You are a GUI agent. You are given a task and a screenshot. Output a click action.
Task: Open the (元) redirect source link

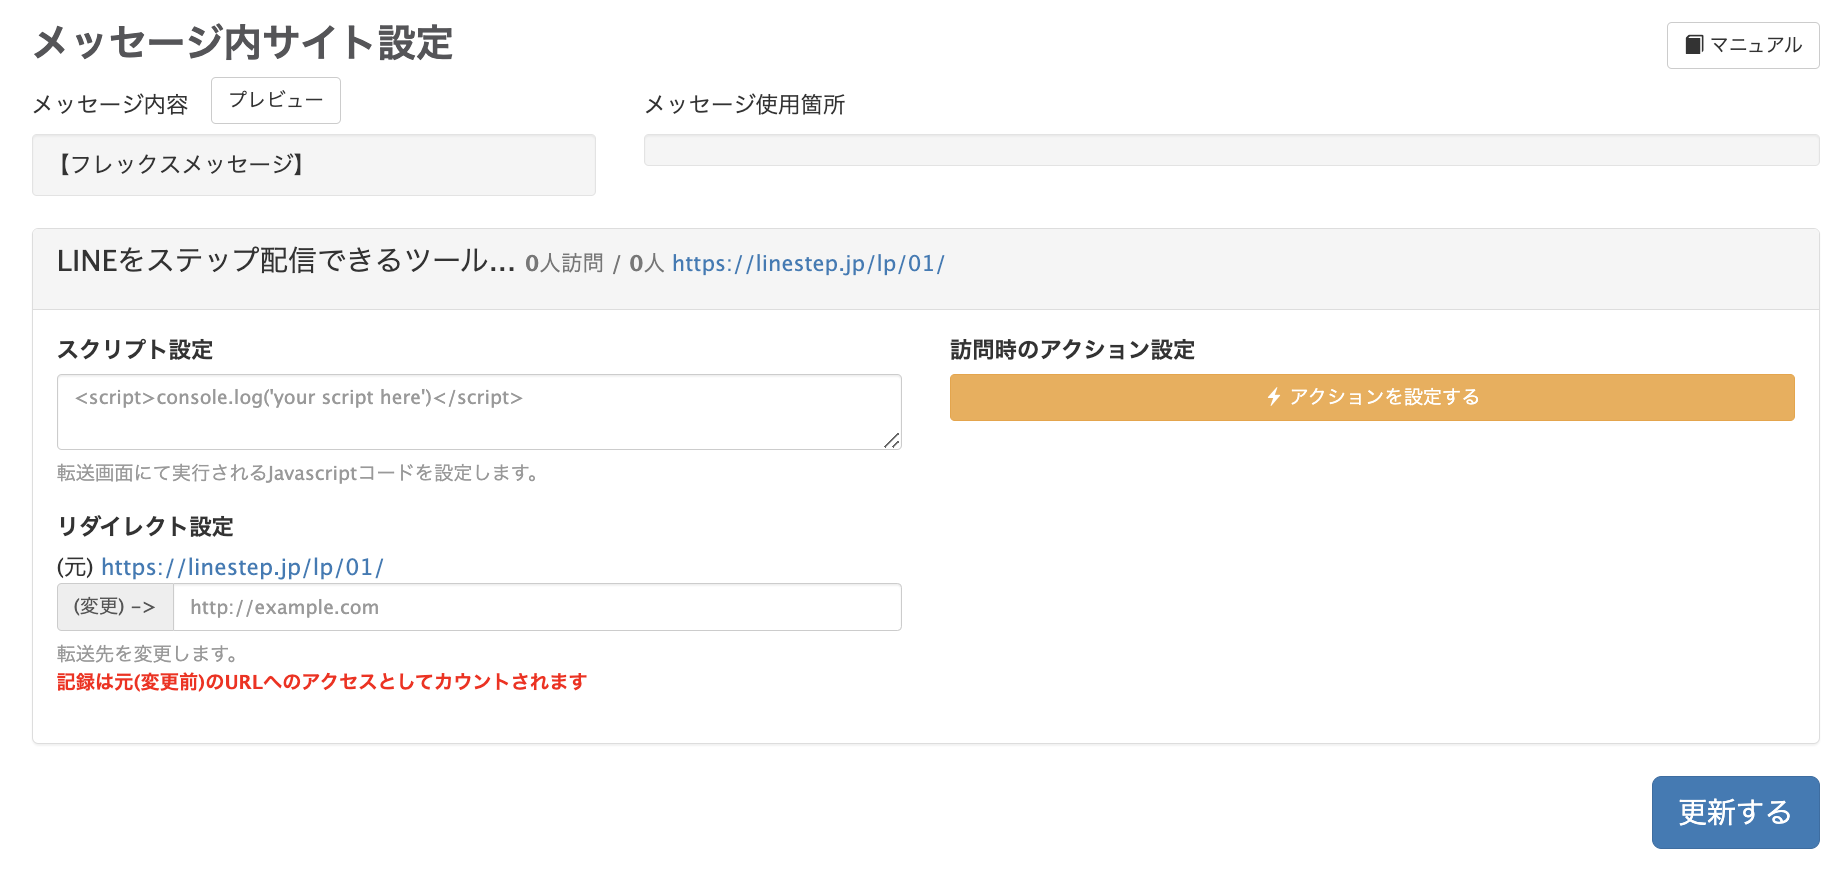click(242, 567)
